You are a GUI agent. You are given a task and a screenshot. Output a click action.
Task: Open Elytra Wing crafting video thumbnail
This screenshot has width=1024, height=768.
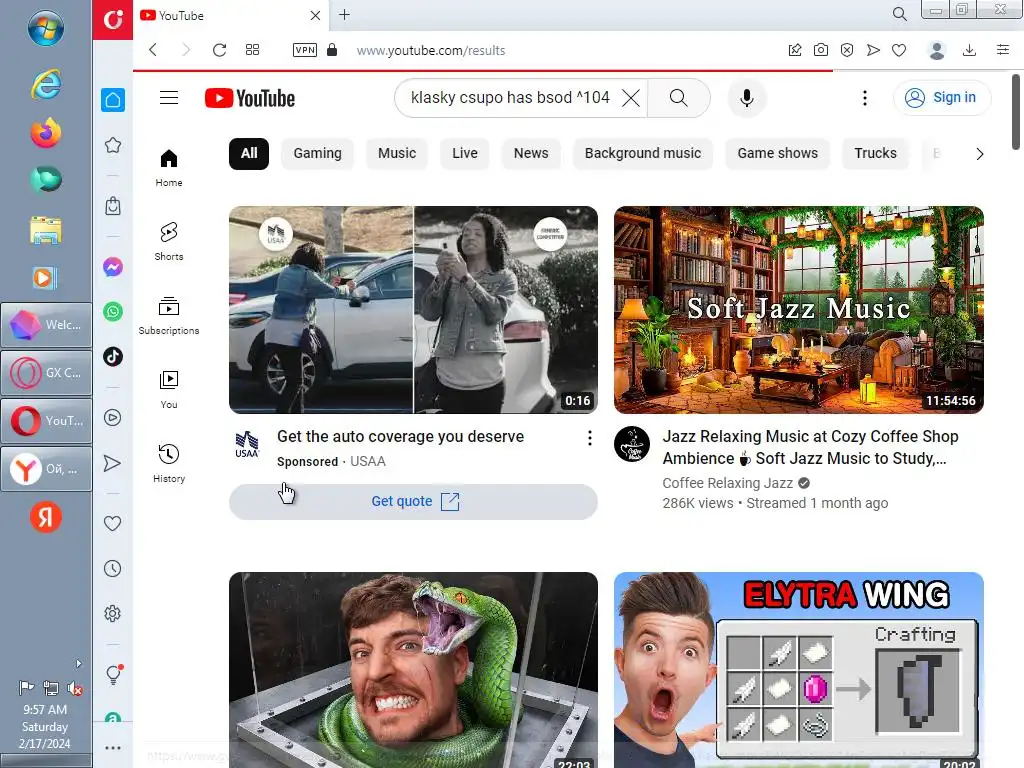(799, 670)
